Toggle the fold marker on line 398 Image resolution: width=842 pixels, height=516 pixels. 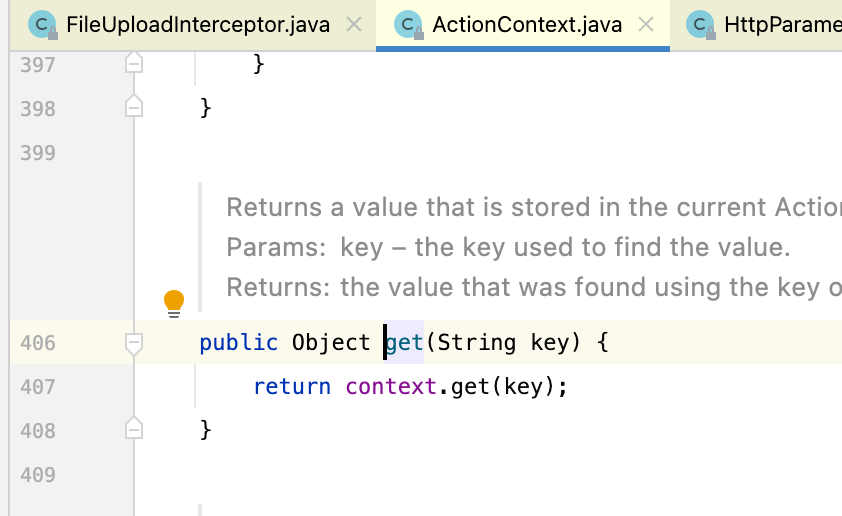point(134,107)
